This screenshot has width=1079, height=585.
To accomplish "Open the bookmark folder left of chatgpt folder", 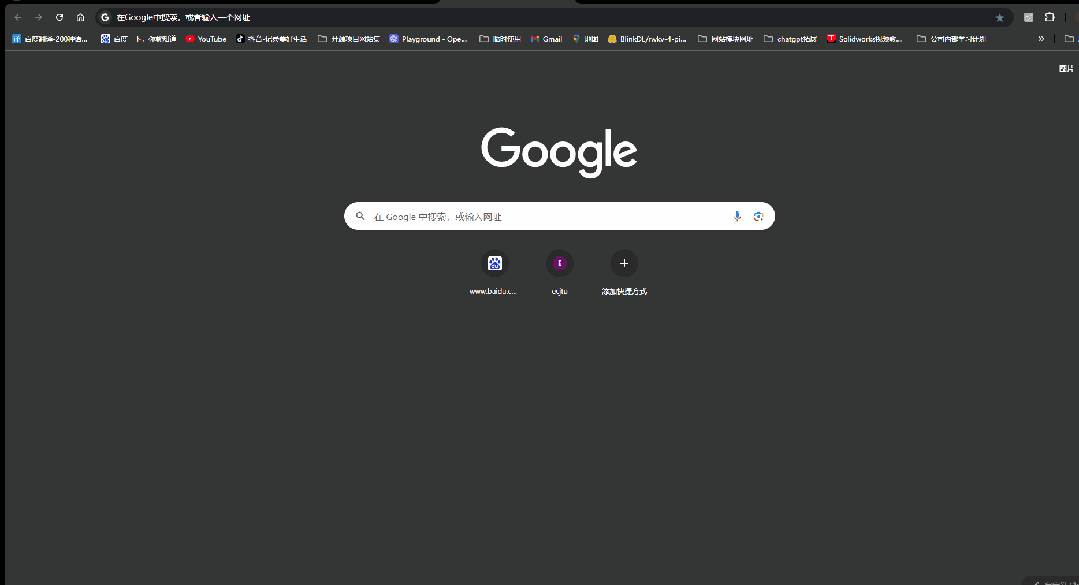I will (x=725, y=39).
